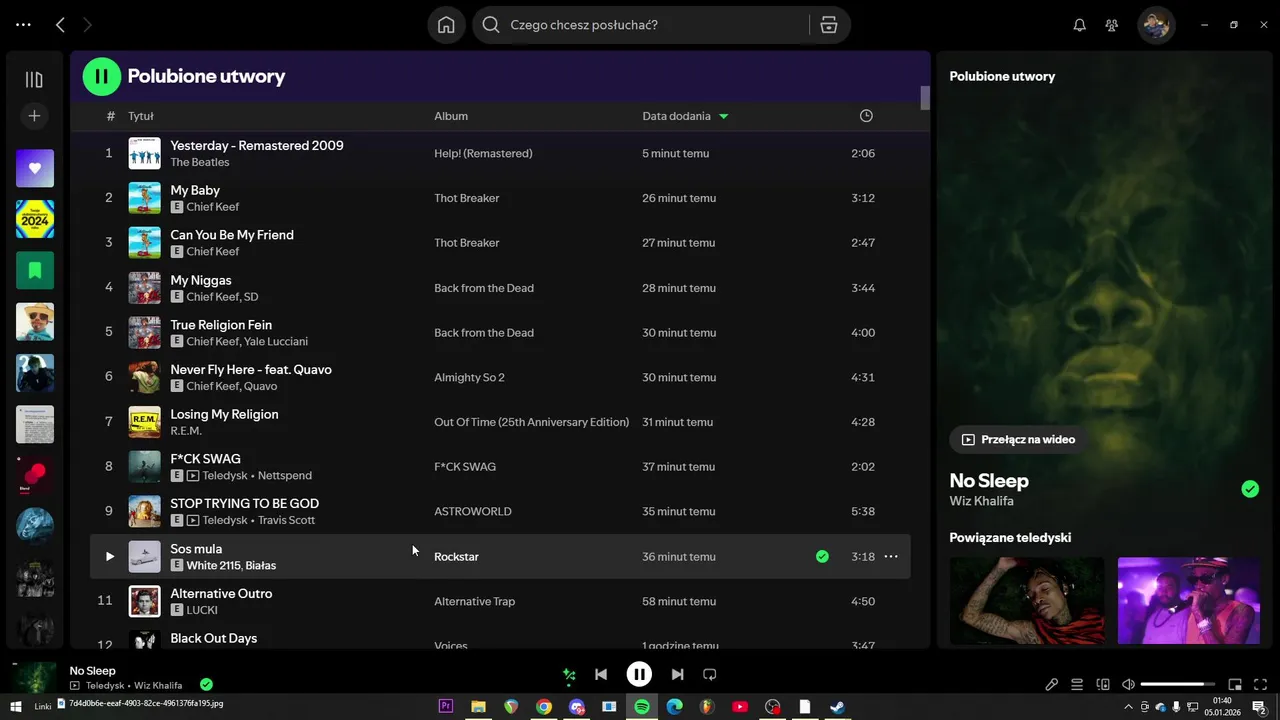Open Nettspend artist link
The width and height of the screenshot is (1280, 720).
(285, 475)
